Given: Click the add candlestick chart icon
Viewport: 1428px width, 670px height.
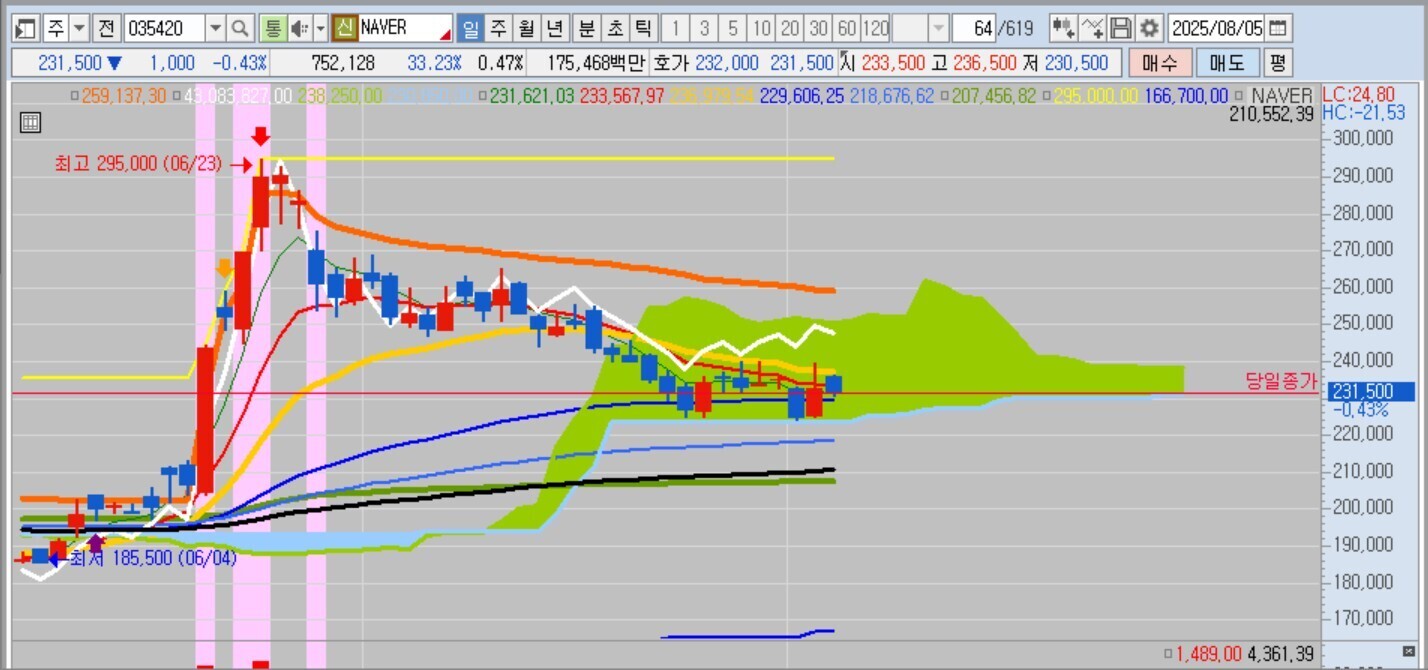Looking at the screenshot, I should pos(1063,28).
